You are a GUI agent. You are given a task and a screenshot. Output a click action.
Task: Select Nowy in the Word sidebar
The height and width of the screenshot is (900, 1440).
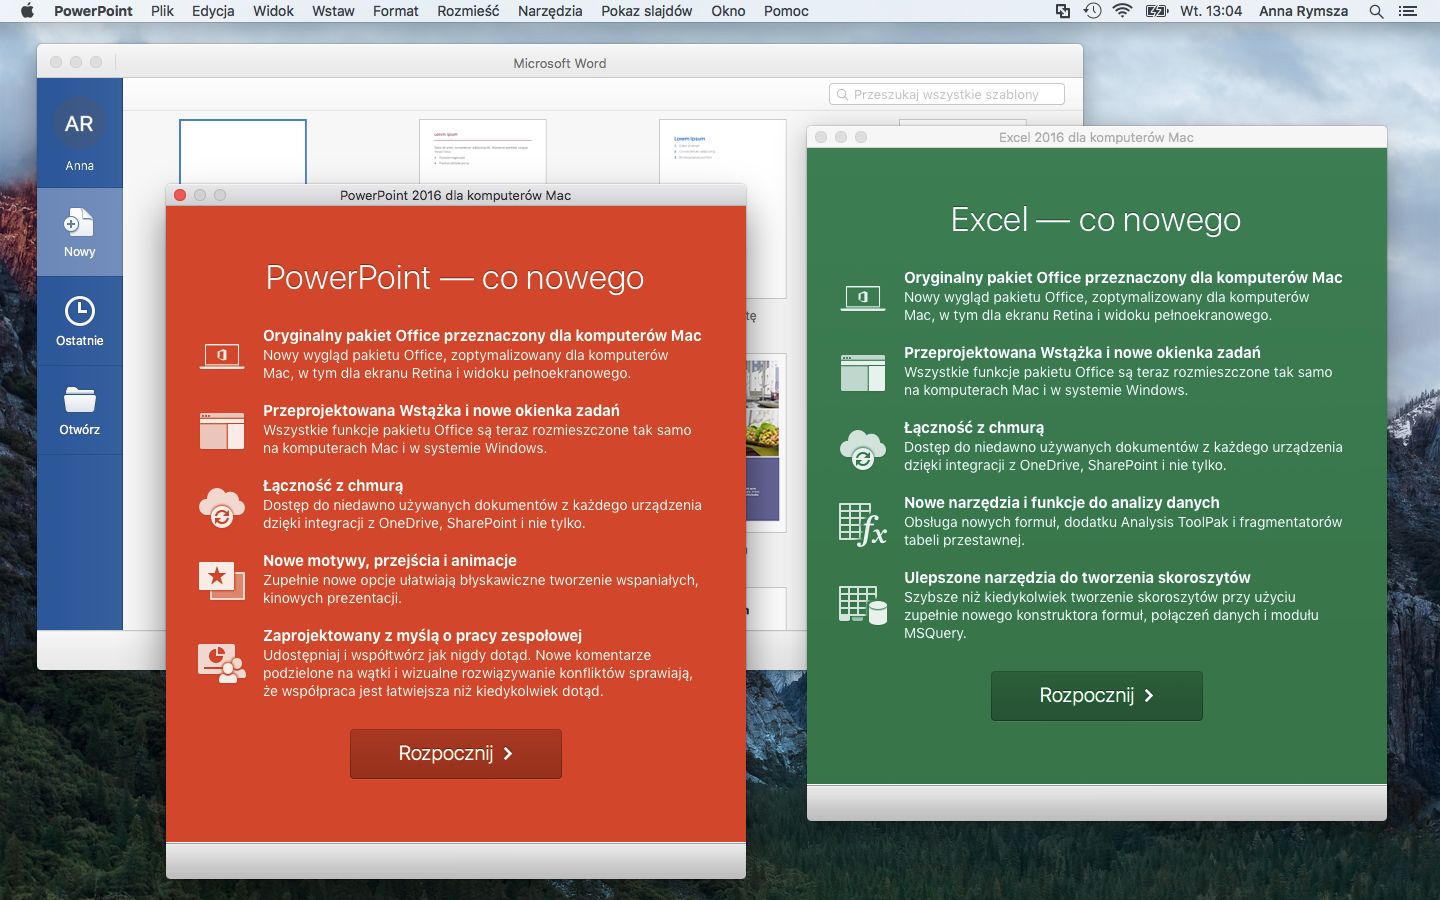click(79, 233)
